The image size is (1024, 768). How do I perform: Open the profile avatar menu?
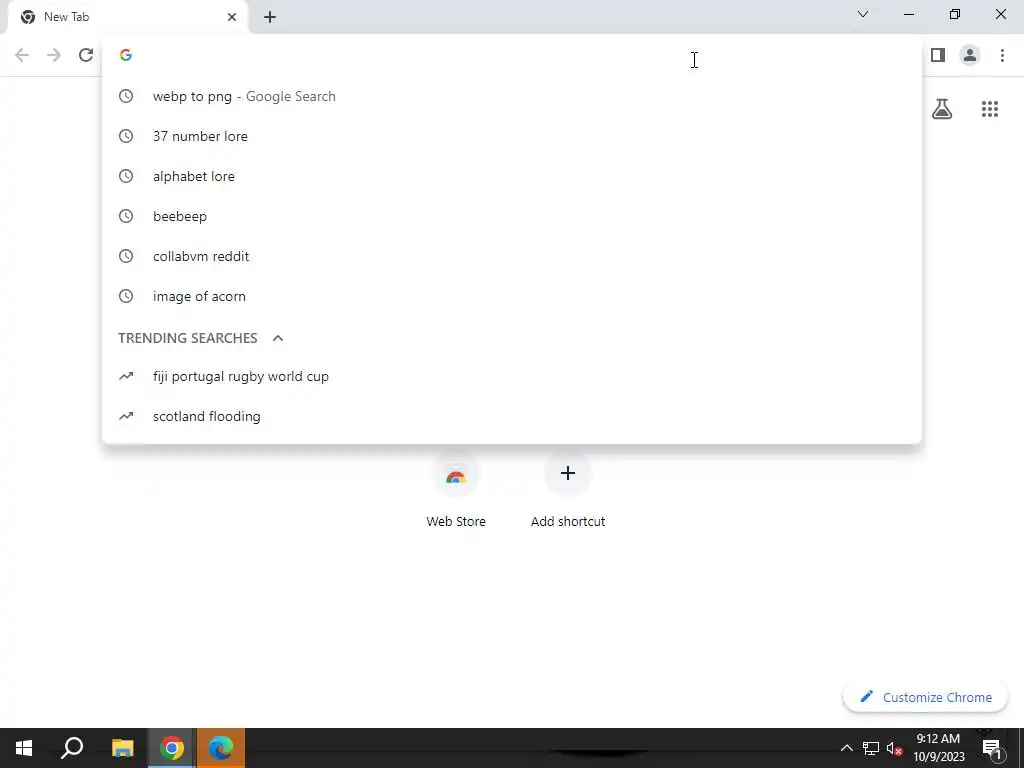coord(970,56)
